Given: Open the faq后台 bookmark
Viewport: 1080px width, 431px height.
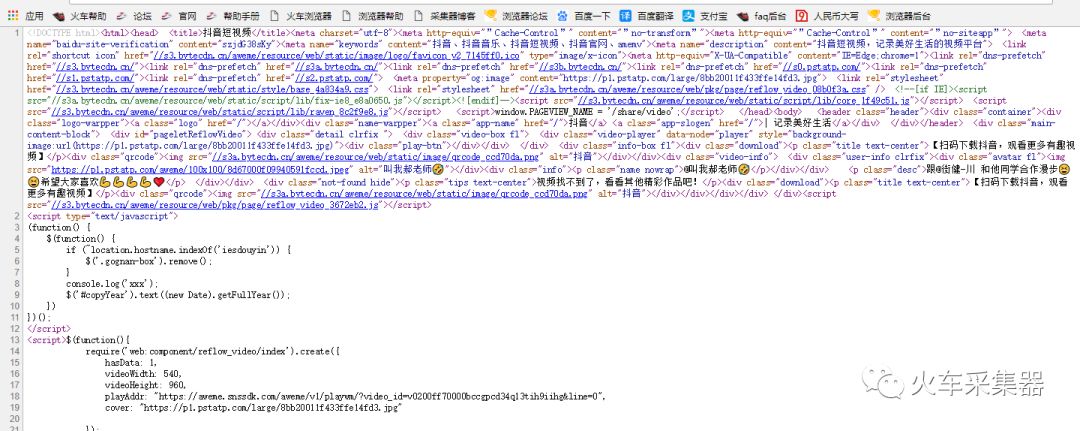Looking at the screenshot, I should (761, 15).
